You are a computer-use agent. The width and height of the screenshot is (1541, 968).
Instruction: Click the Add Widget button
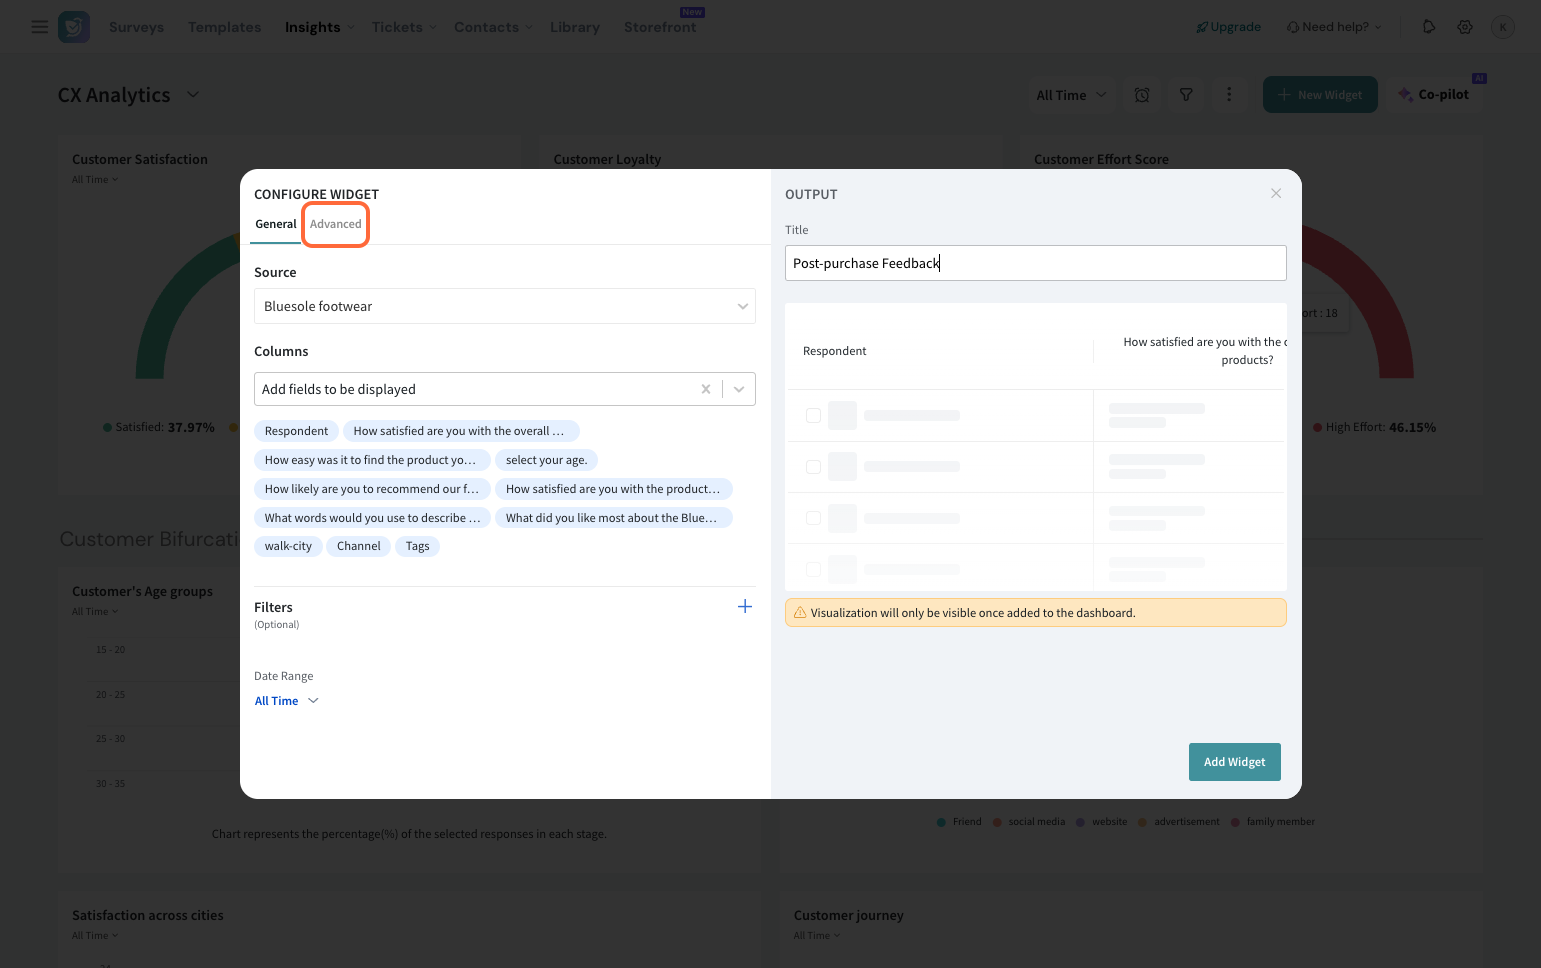[1234, 762]
